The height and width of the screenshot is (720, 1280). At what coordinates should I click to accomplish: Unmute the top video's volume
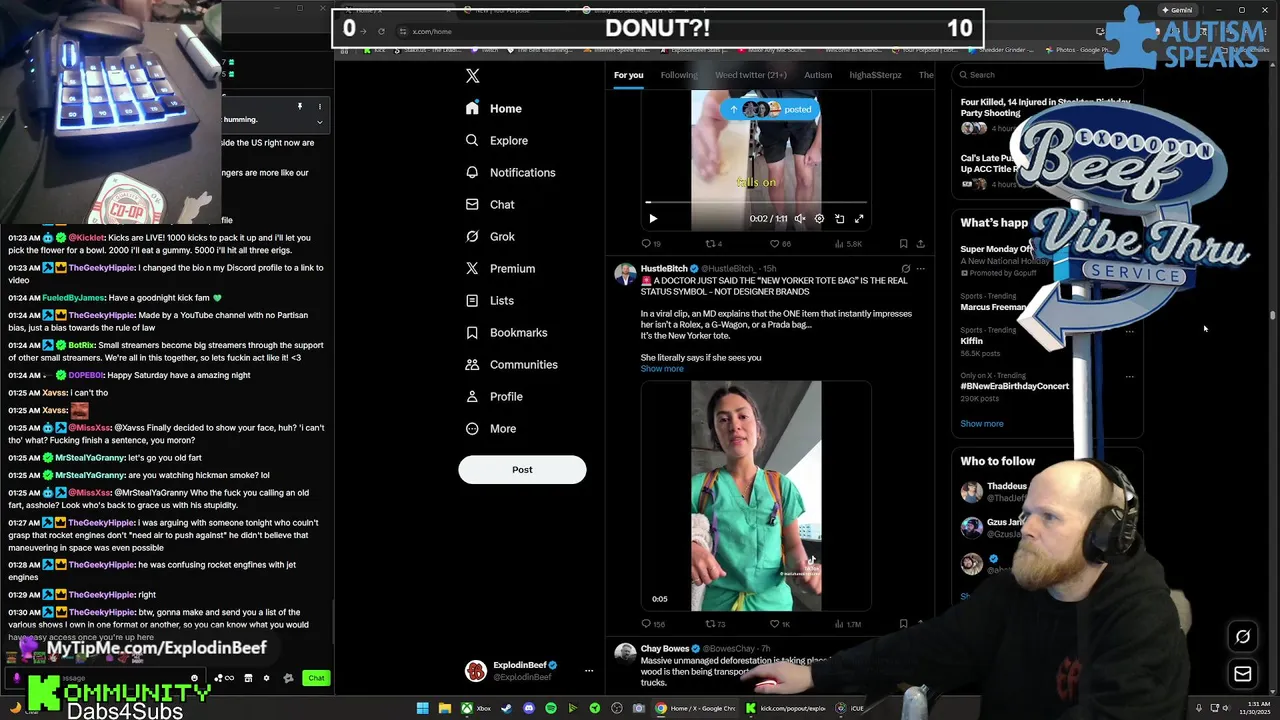point(799,218)
